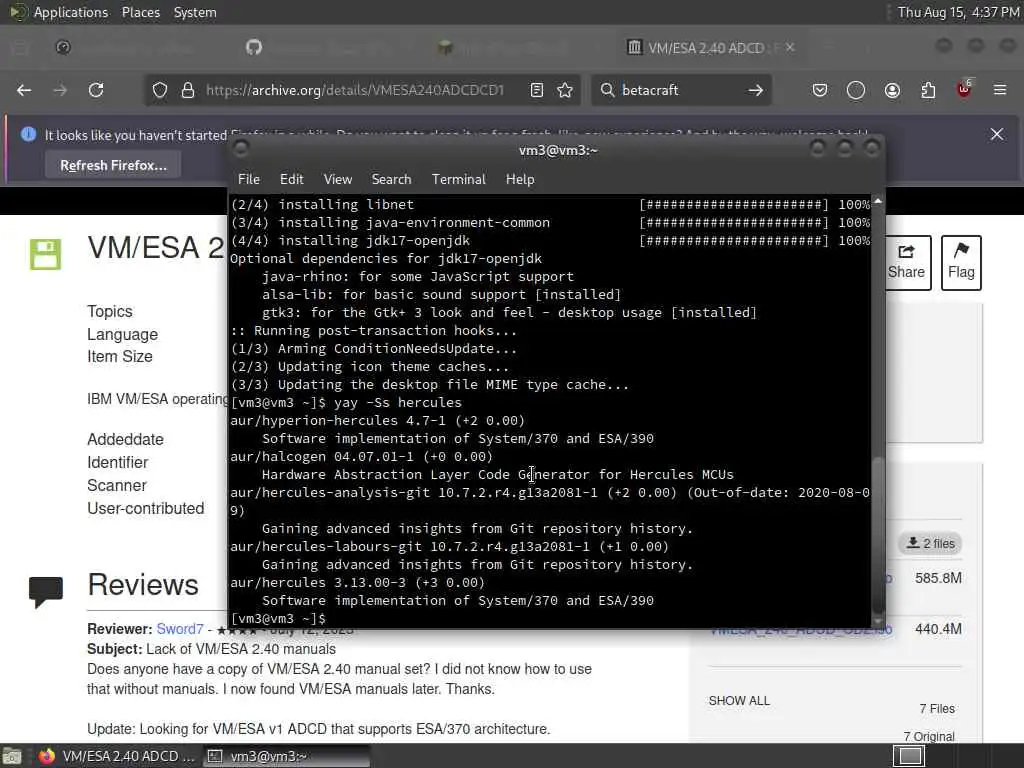Click the terminal window menu button at title left
This screenshot has height=768, width=1024.
pos(240,150)
